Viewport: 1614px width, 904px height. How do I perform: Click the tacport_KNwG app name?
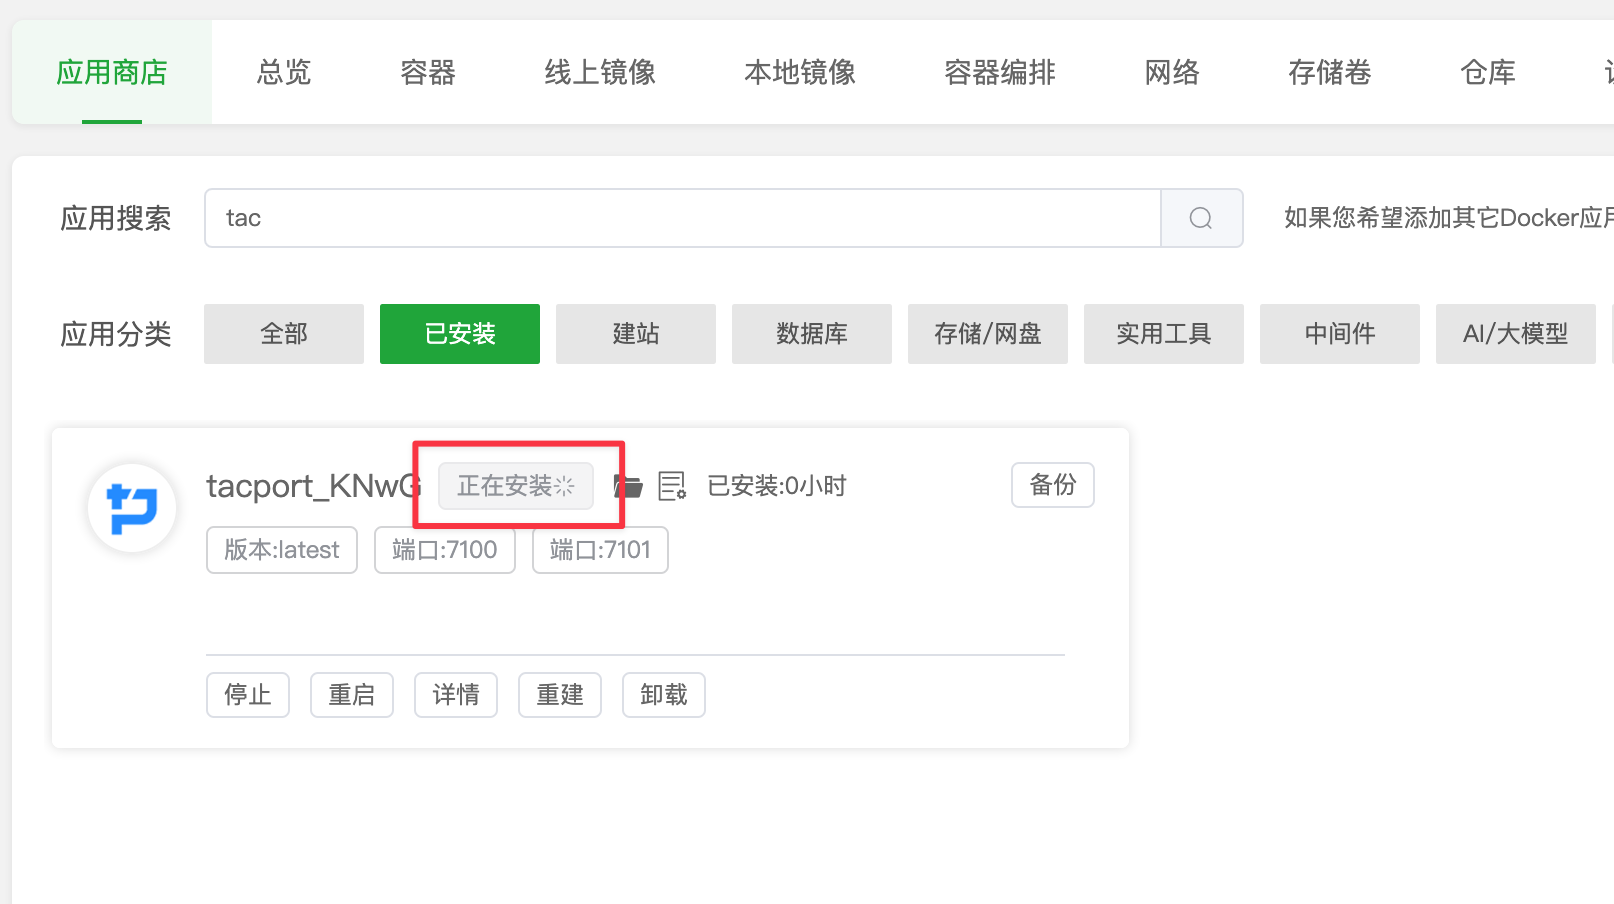[314, 486]
